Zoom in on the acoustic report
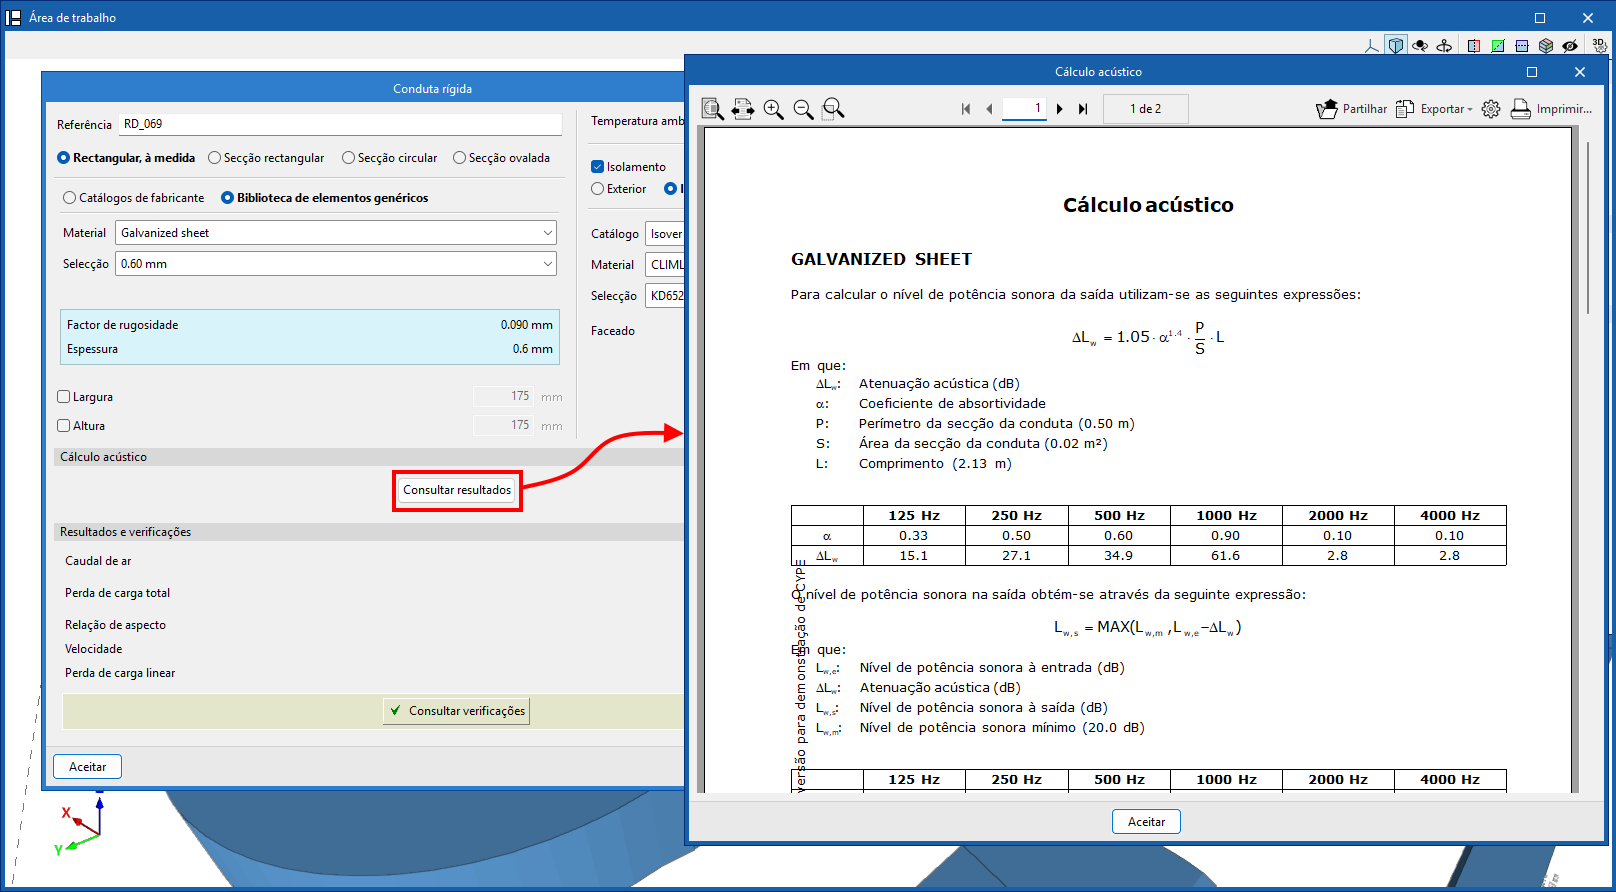The image size is (1616, 892). (x=773, y=109)
